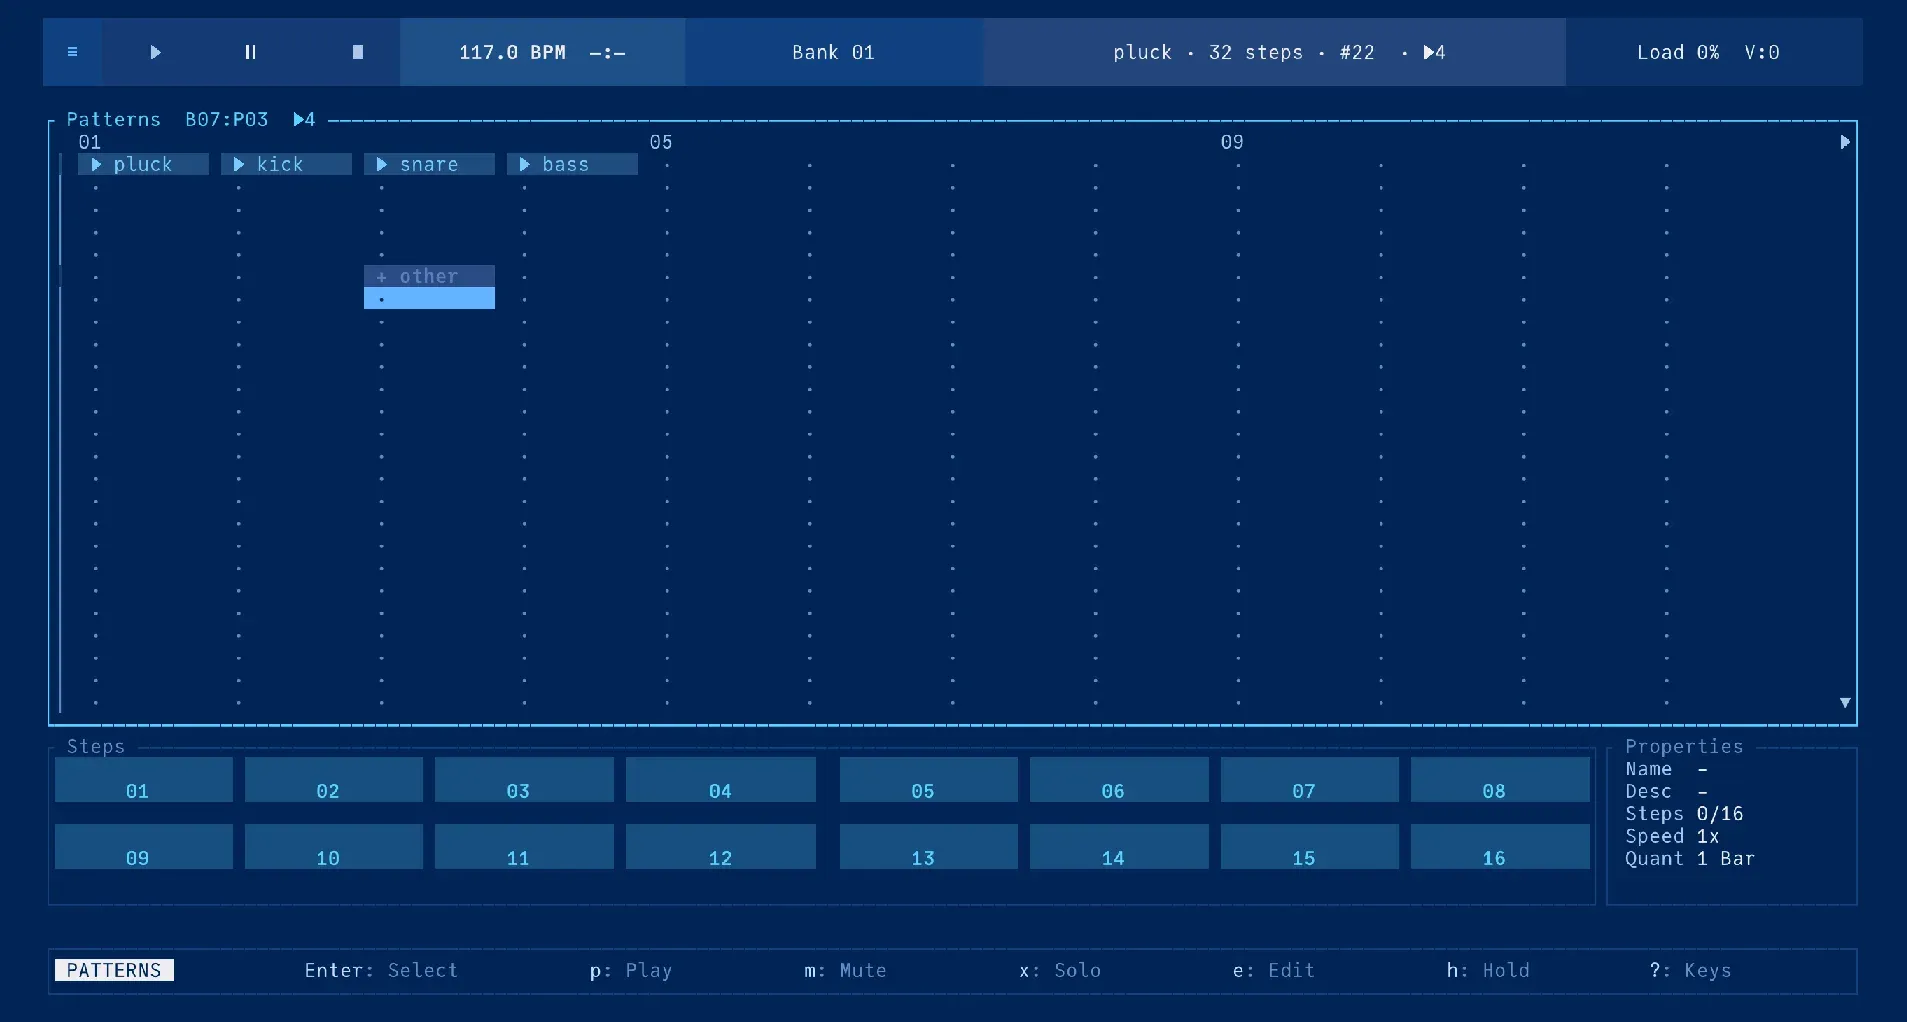
Task: Open the ?: Keys help hint
Action: click(x=1690, y=970)
